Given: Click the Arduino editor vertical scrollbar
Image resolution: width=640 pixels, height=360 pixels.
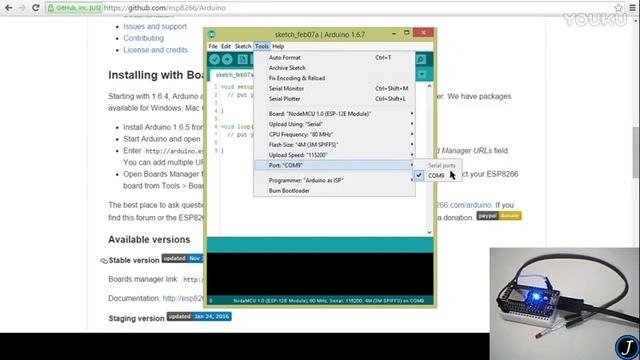Looking at the screenshot, I should click(429, 159).
